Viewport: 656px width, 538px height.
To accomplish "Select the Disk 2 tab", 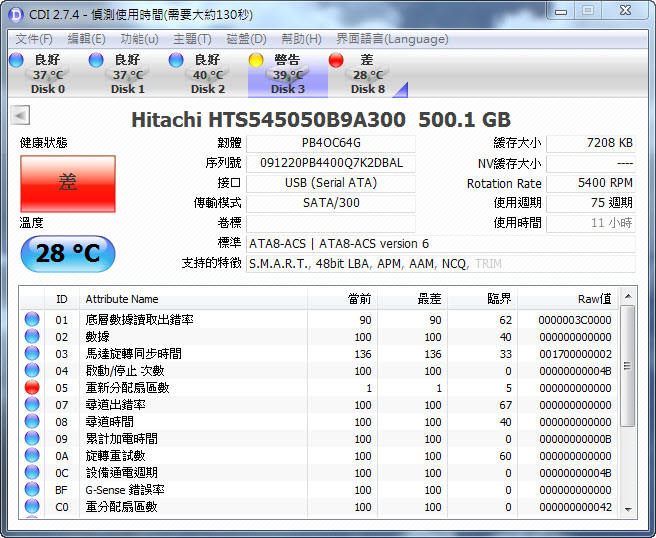I will click(x=208, y=74).
